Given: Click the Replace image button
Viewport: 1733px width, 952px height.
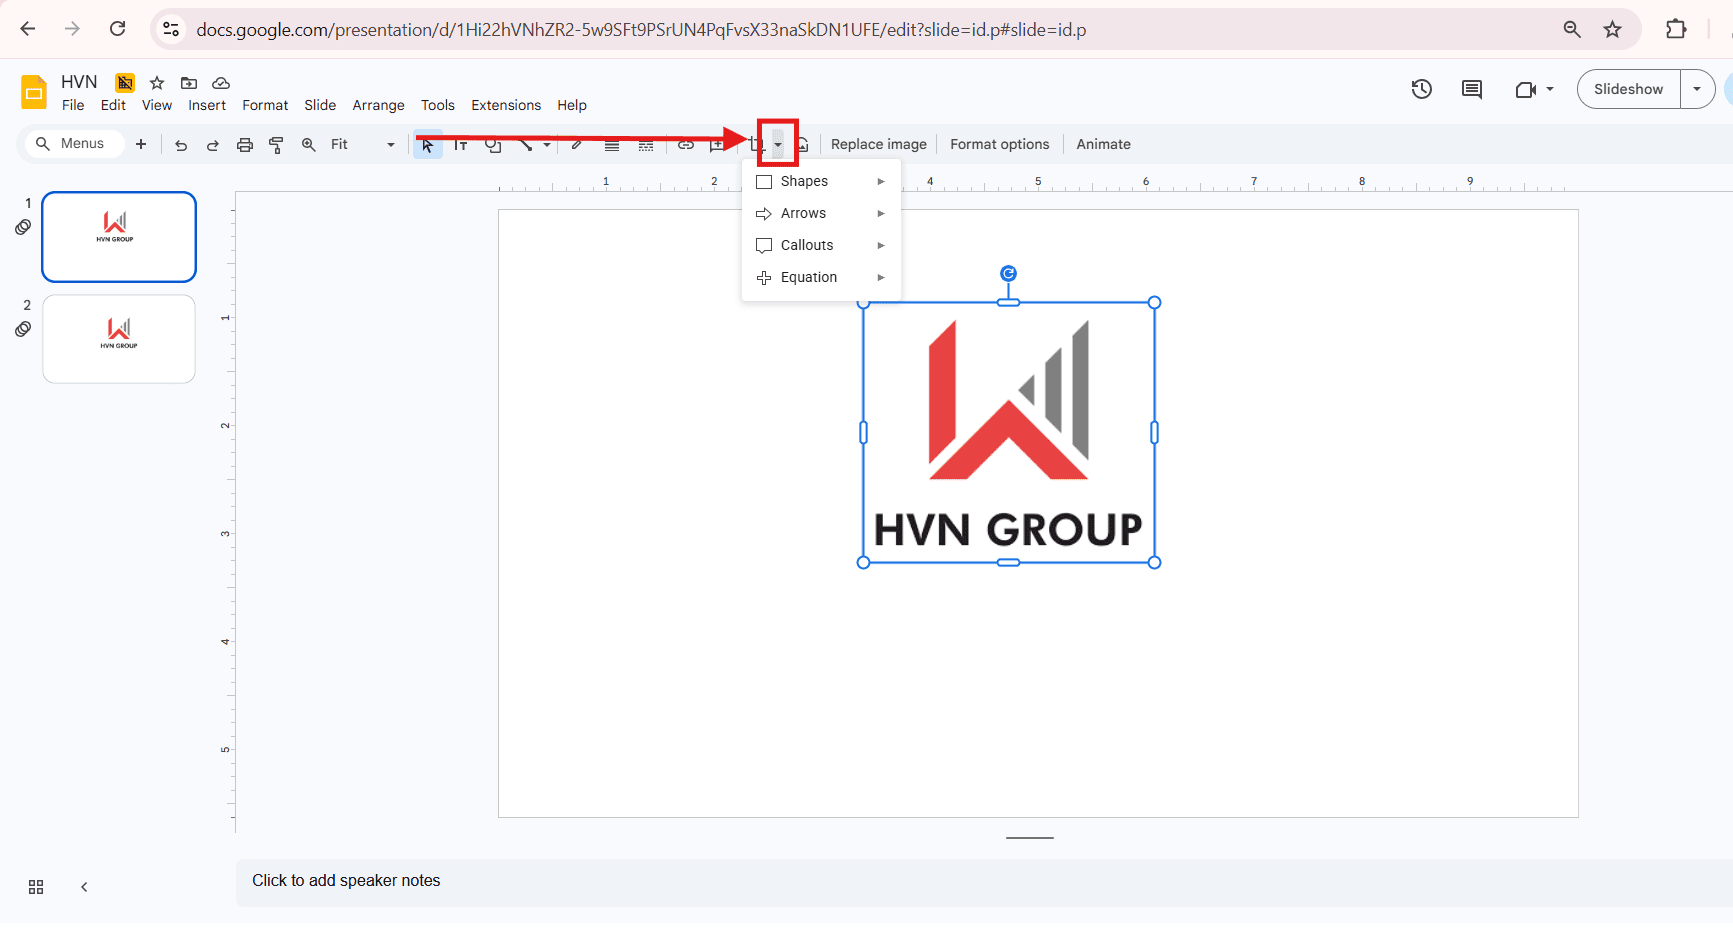Looking at the screenshot, I should 878,144.
